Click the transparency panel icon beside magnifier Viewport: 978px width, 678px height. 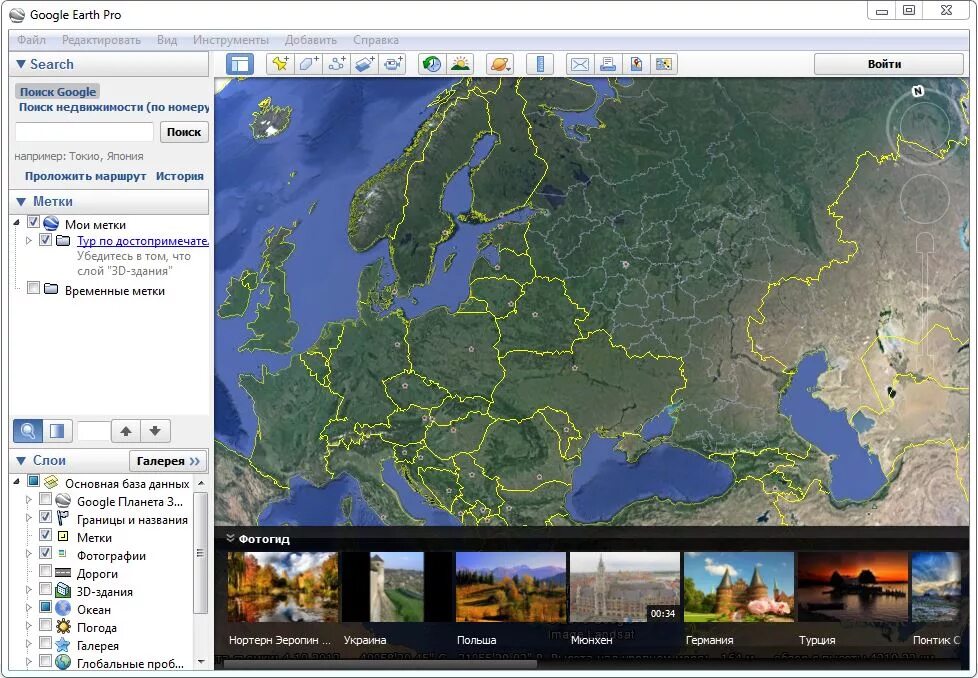57,430
